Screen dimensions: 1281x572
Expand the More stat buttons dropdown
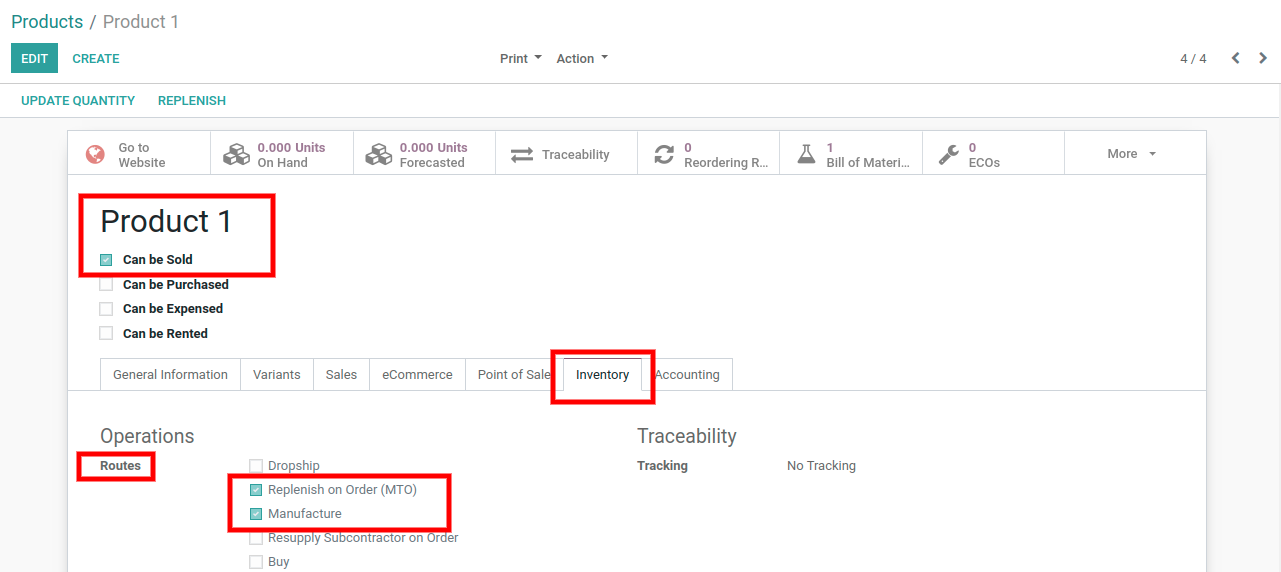(x=1132, y=154)
